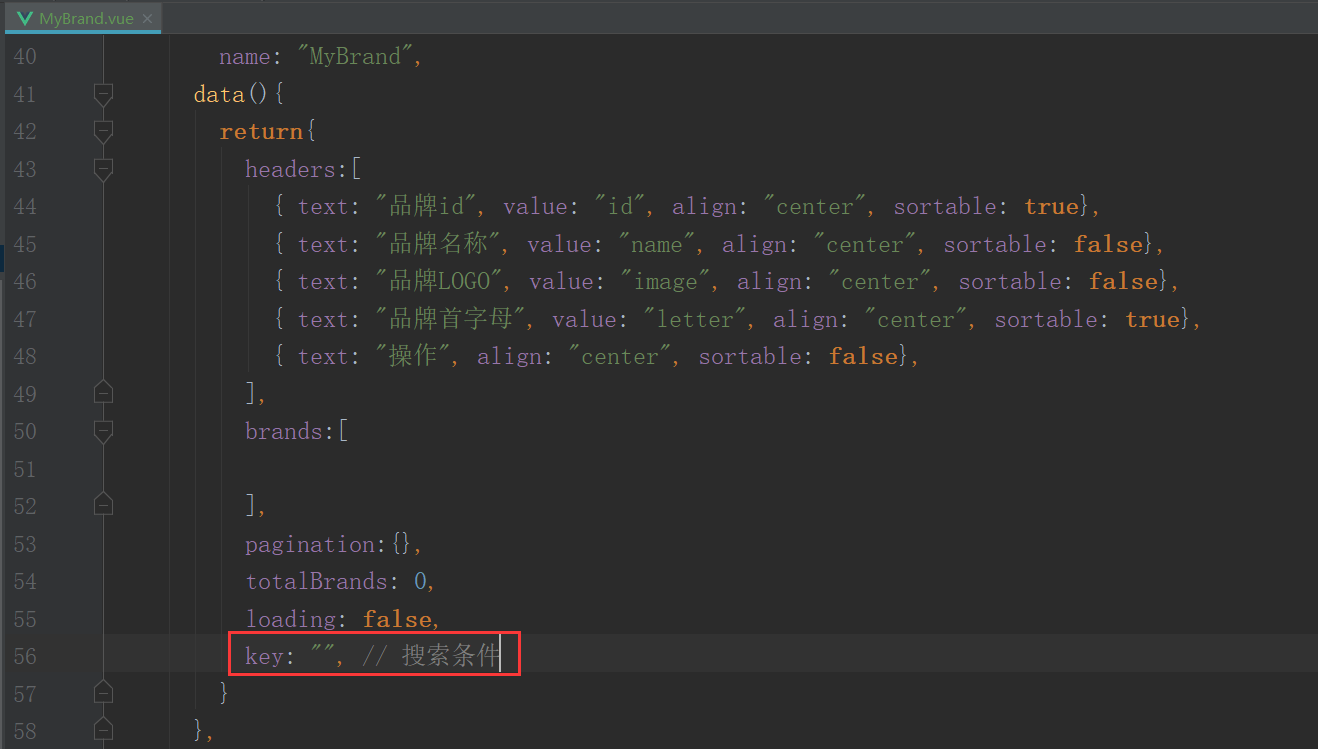
Task: Click line number 46 in the gutter
Action: pyautogui.click(x=25, y=282)
